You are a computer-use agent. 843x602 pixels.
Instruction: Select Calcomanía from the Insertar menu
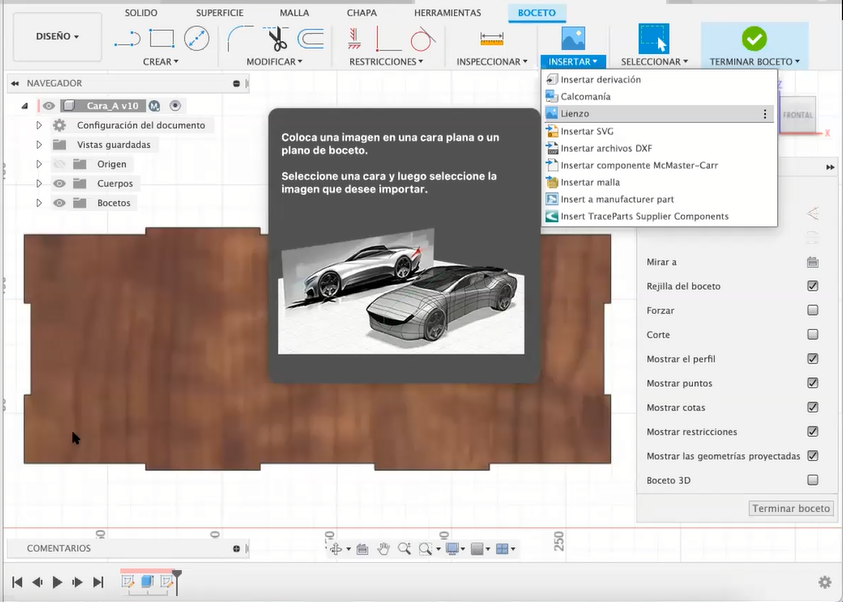[585, 97]
